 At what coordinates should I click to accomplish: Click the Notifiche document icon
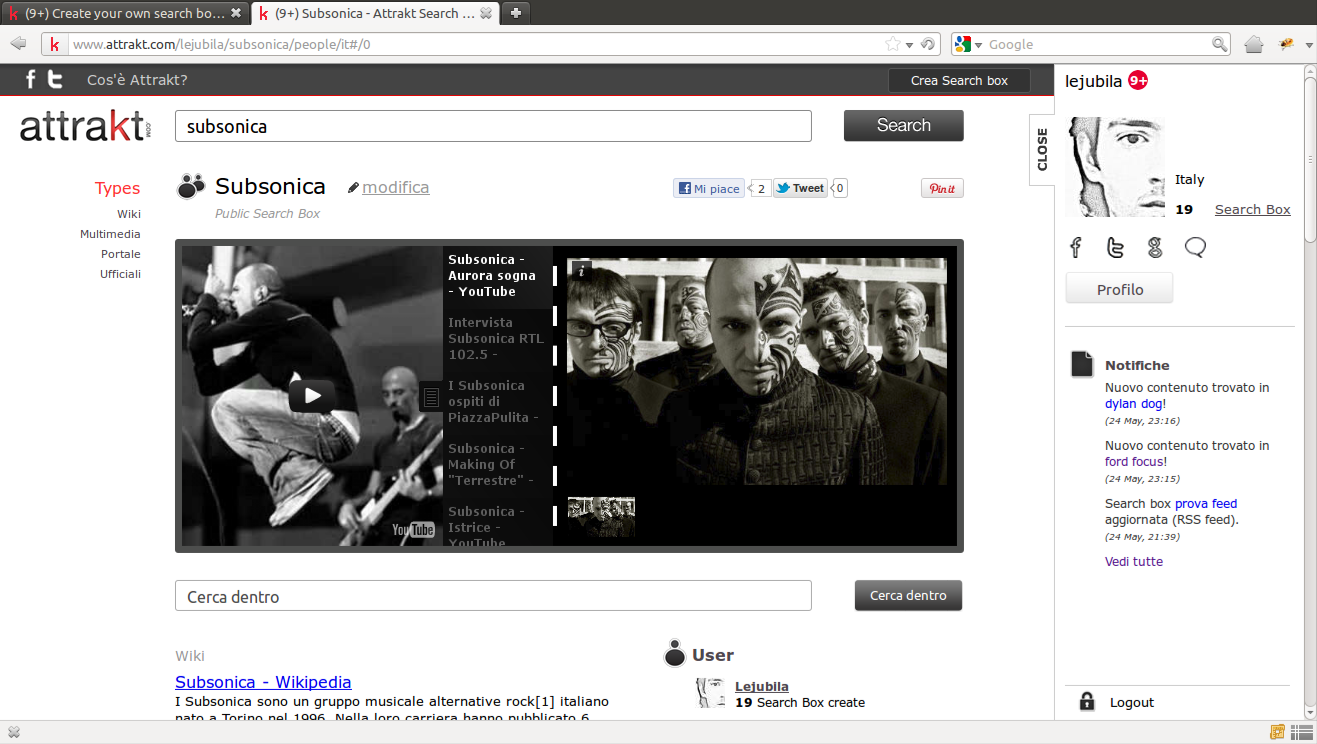1082,364
